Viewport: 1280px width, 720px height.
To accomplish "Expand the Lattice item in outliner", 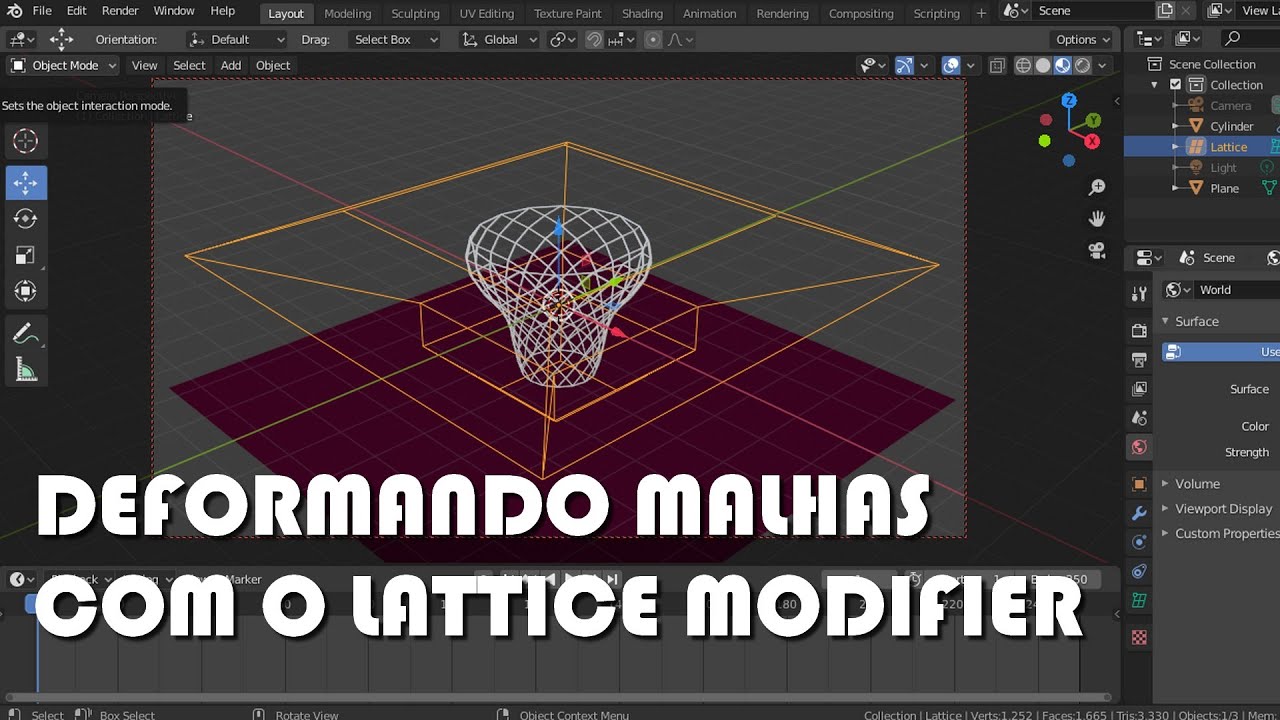I will tap(1175, 147).
